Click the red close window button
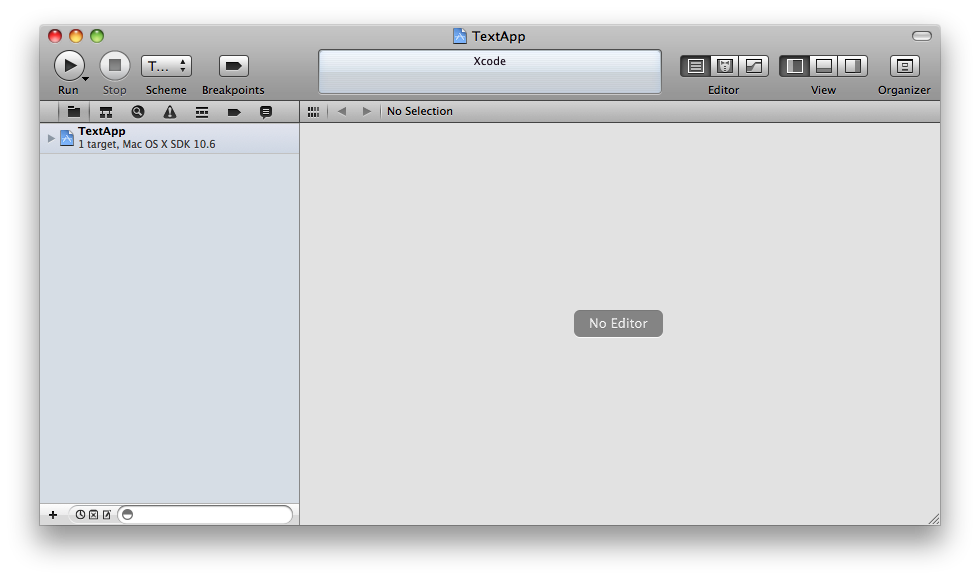Viewport: 980px width, 580px height. pyautogui.click(x=55, y=36)
